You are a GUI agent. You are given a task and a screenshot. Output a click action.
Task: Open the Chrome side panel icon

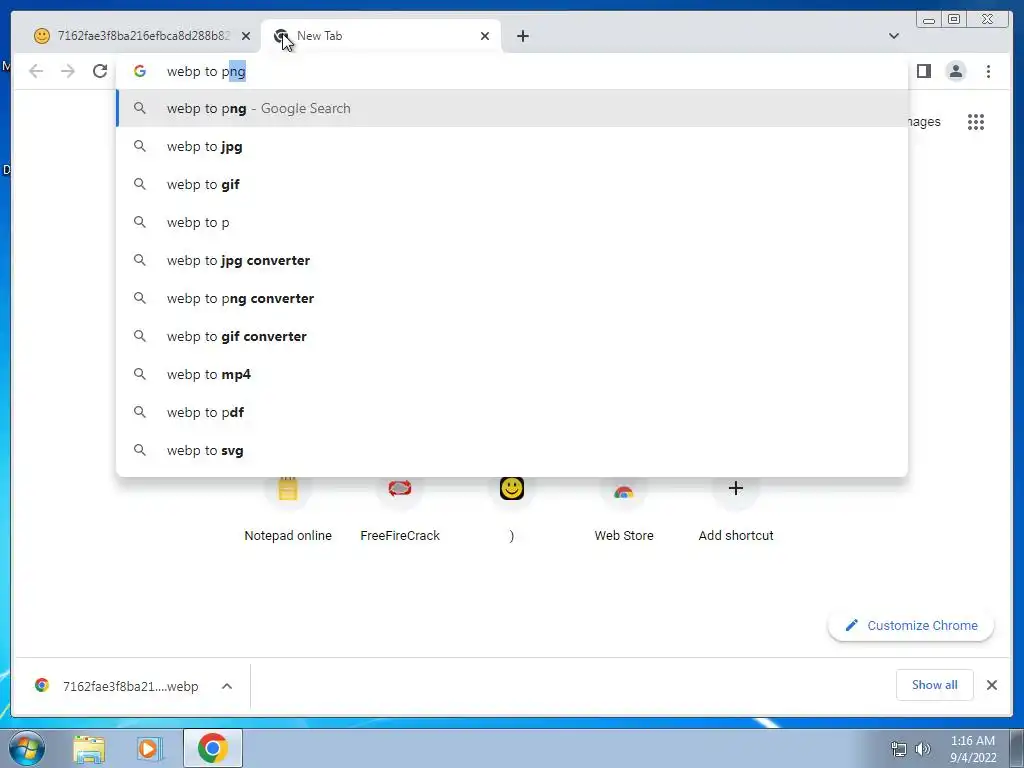(x=923, y=71)
